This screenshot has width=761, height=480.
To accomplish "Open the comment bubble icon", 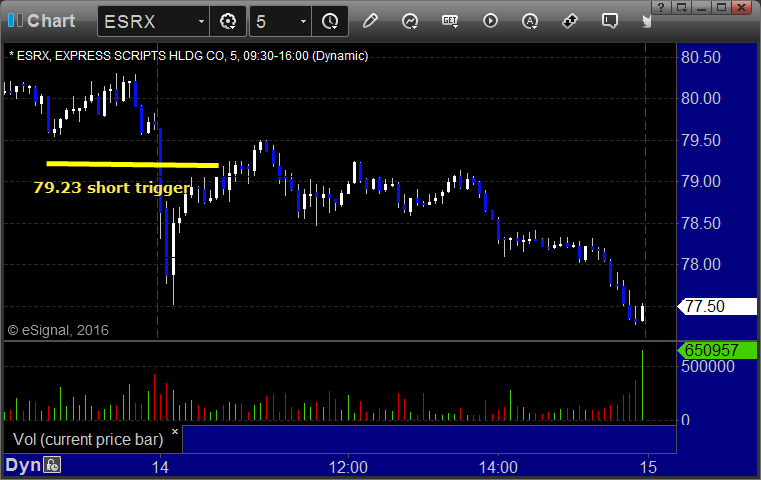I will coord(610,21).
